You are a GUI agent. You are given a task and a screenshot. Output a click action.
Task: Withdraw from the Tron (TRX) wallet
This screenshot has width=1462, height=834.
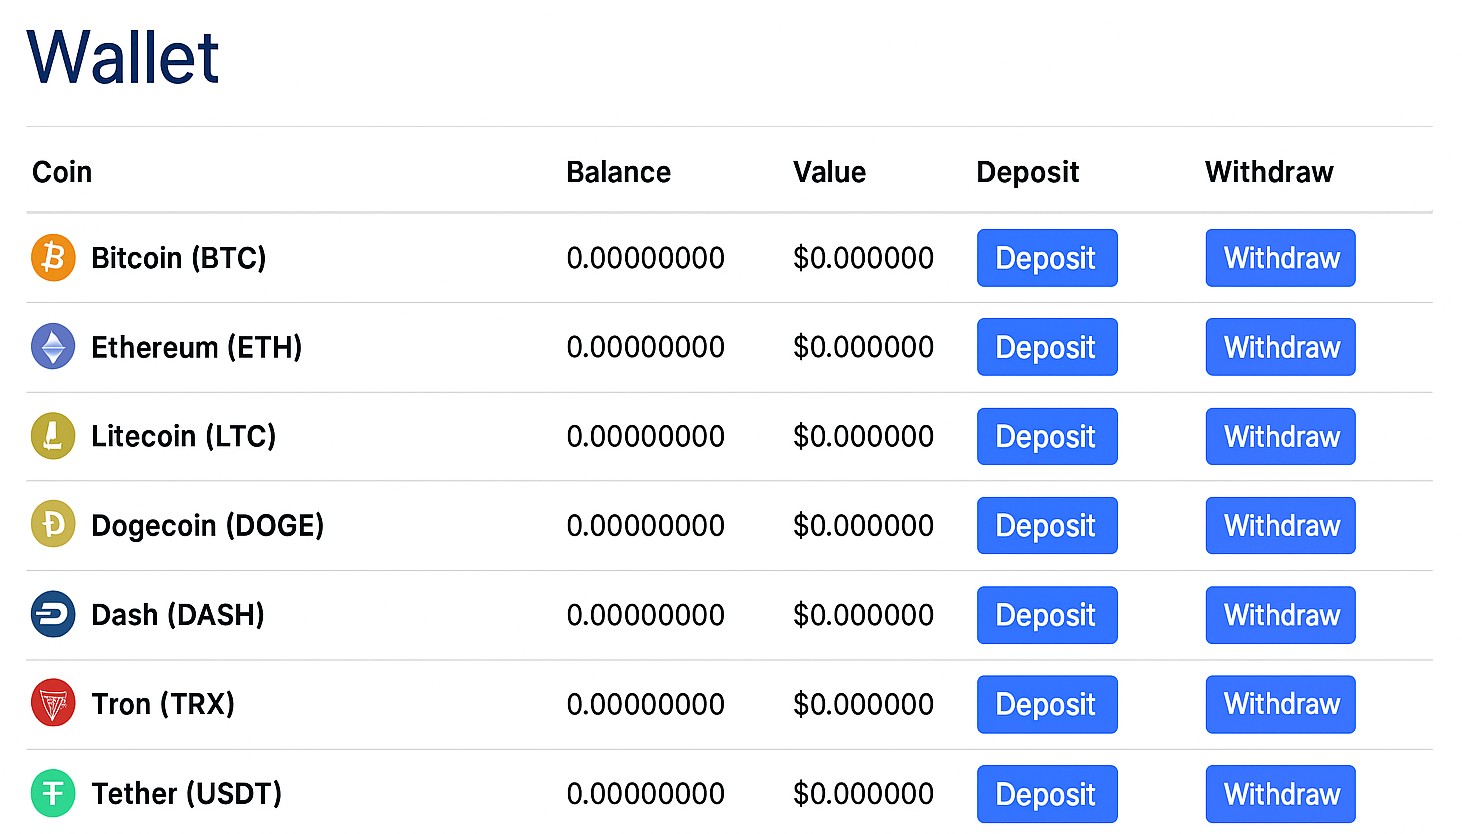coord(1281,704)
